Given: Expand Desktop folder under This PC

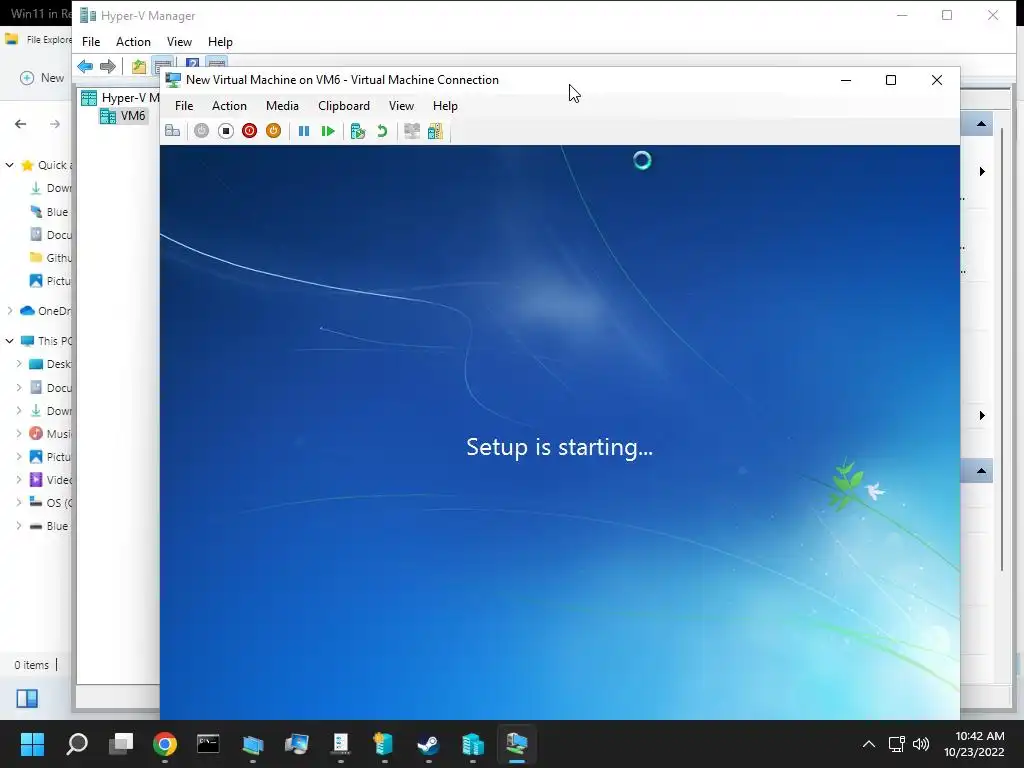Looking at the screenshot, I should pyautogui.click(x=19, y=364).
